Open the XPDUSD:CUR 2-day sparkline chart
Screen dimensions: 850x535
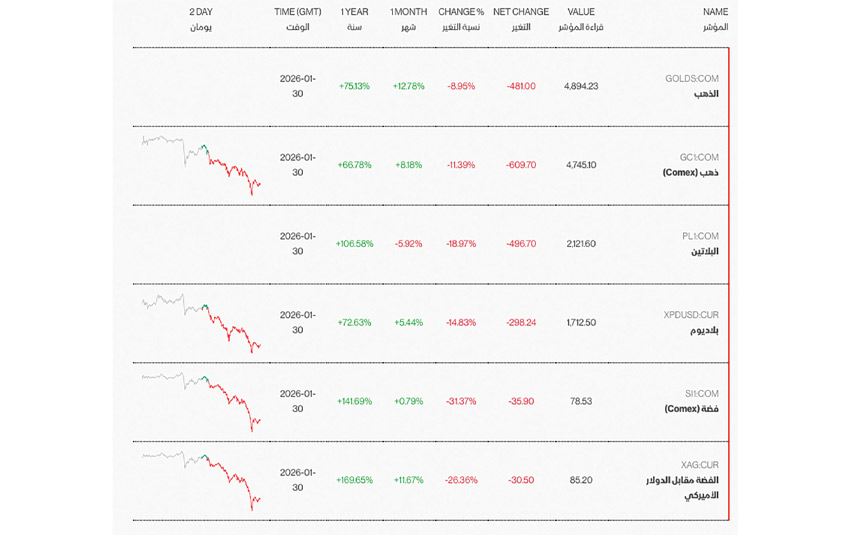pyautogui.click(x=201, y=322)
